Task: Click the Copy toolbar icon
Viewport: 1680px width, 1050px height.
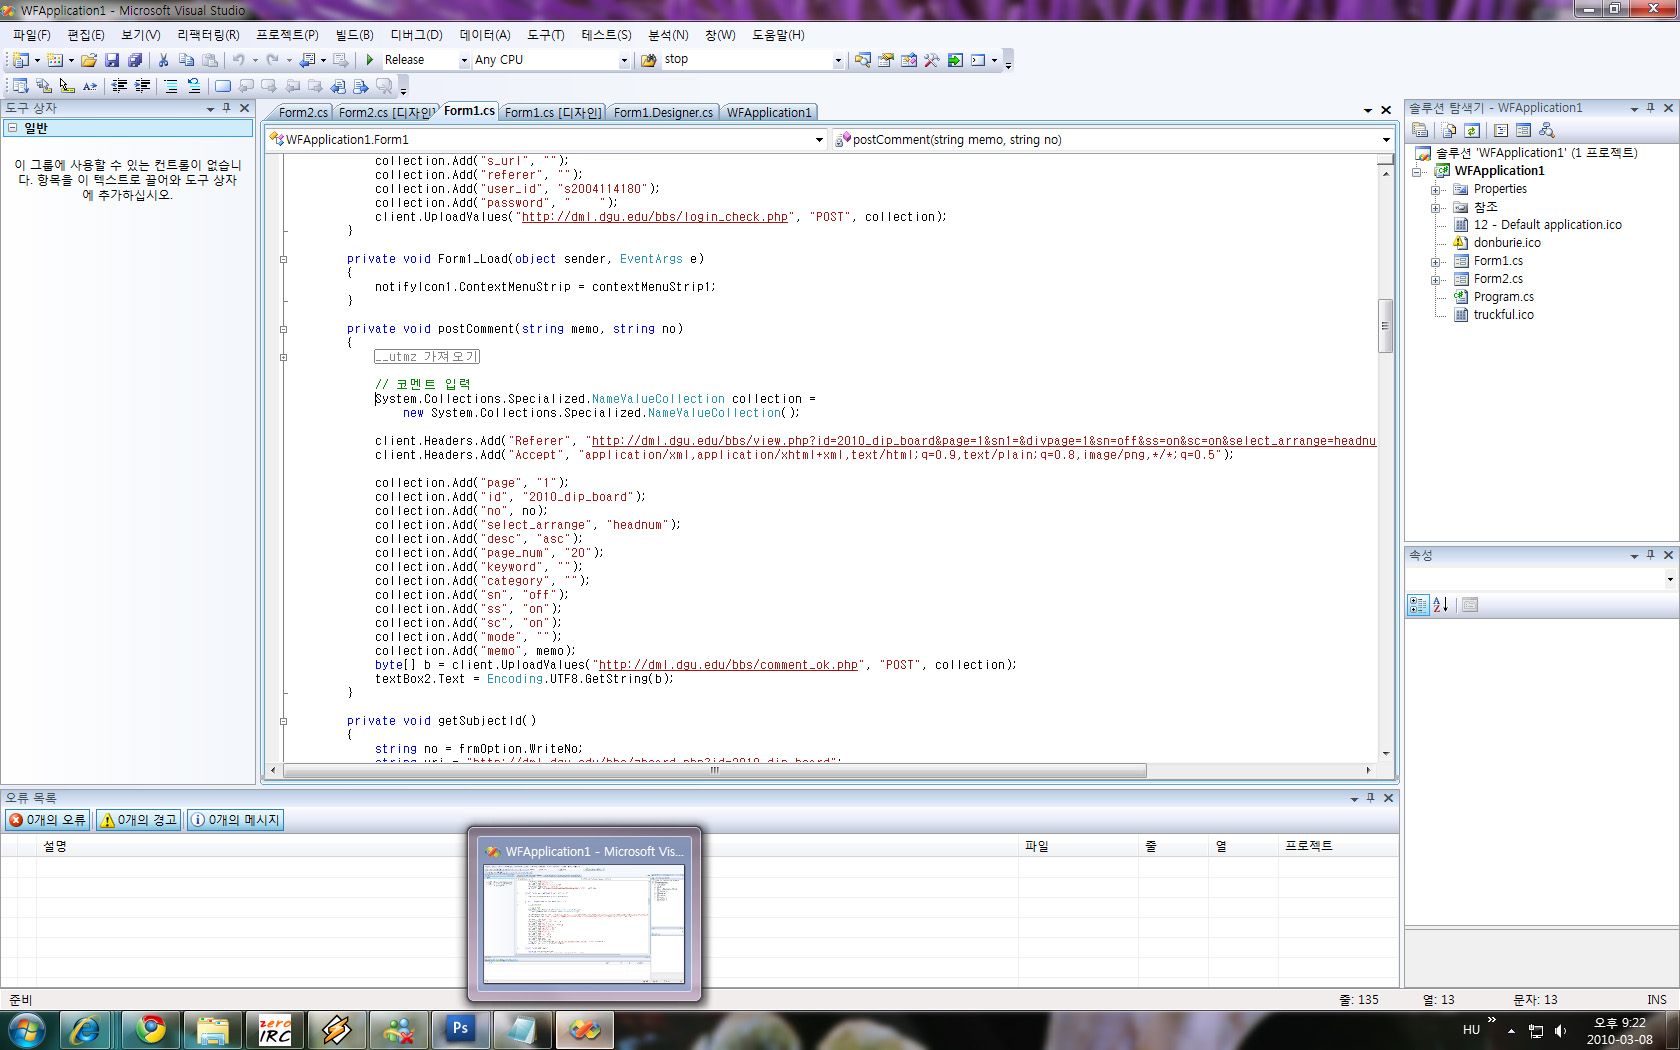Action: [x=187, y=60]
